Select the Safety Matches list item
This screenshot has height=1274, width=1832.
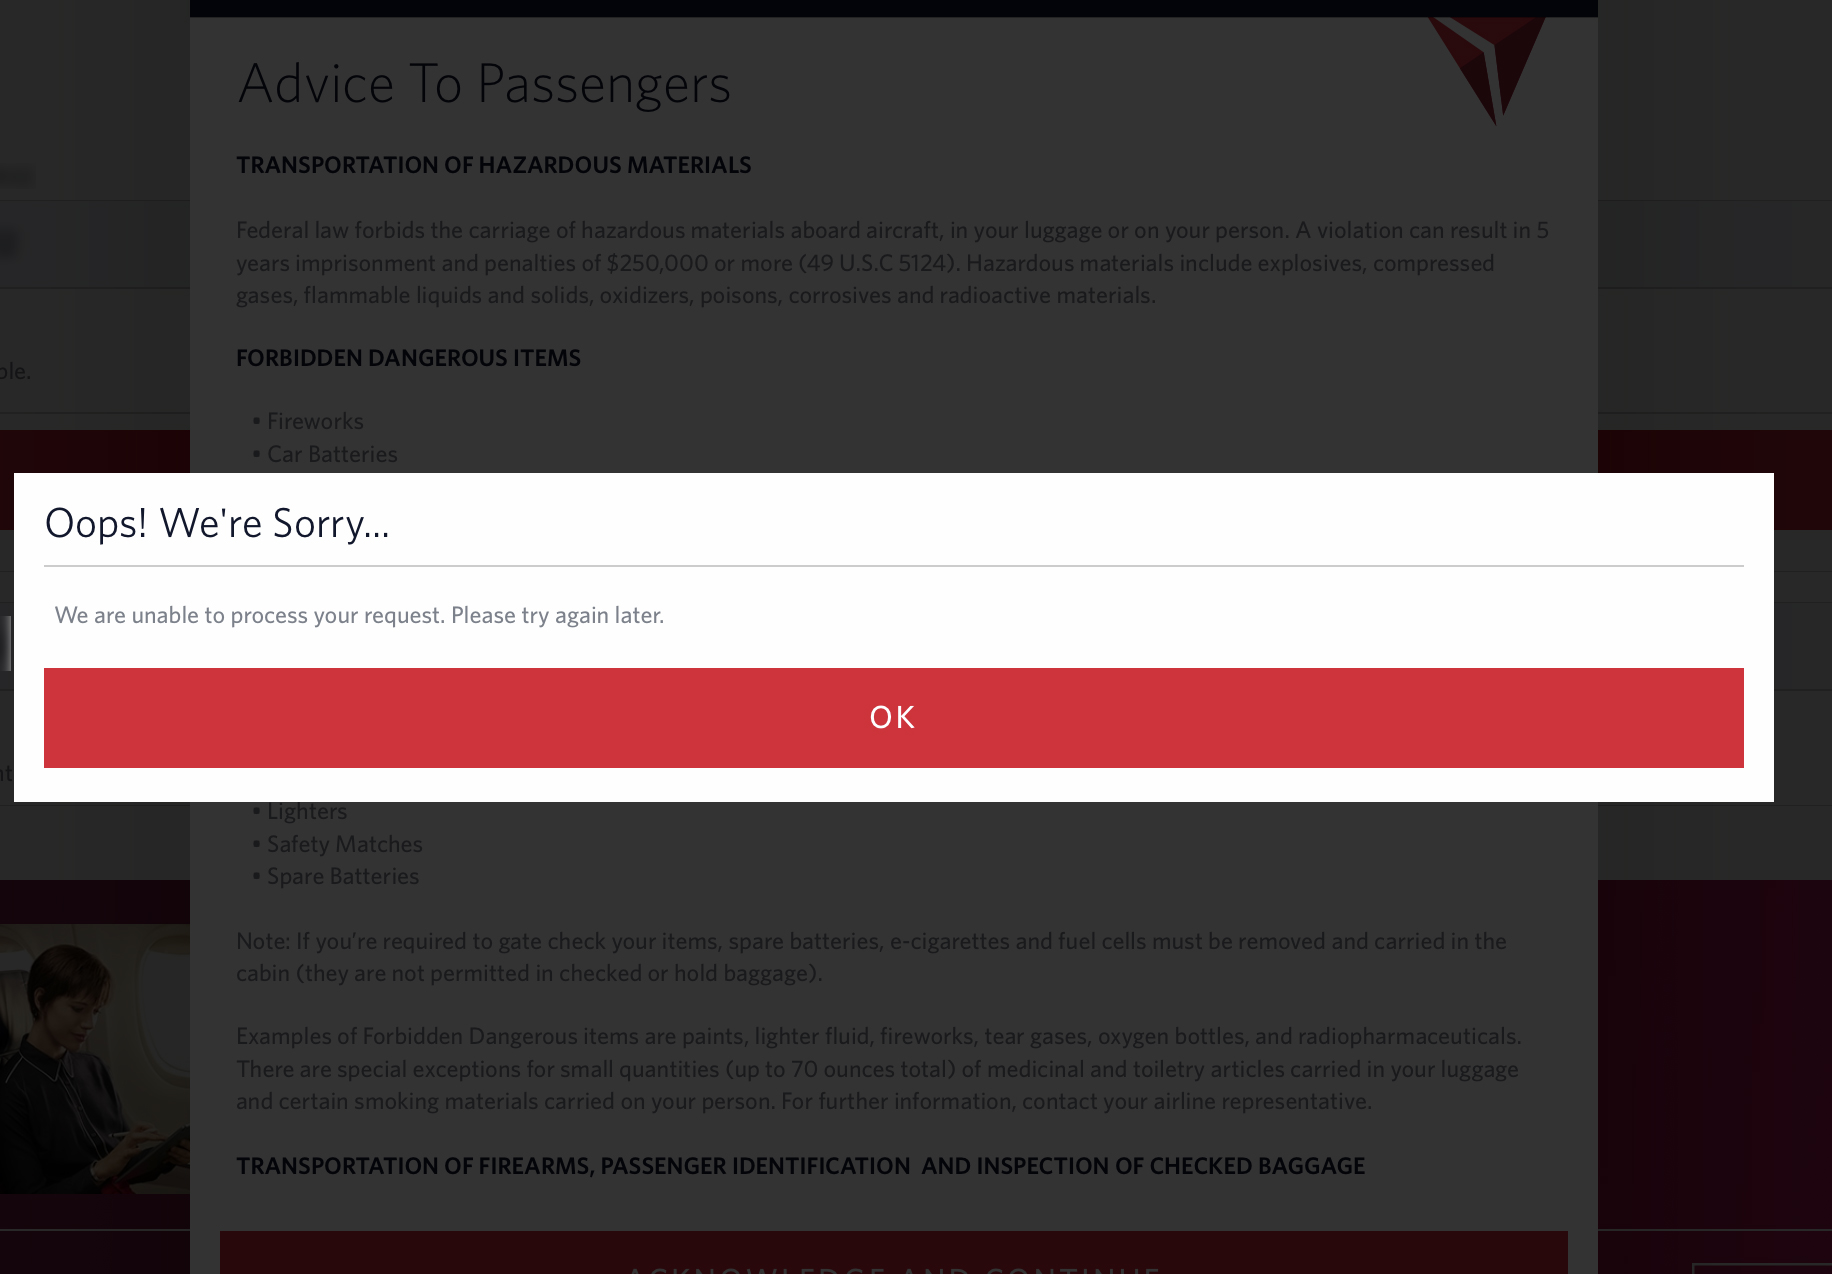point(344,844)
